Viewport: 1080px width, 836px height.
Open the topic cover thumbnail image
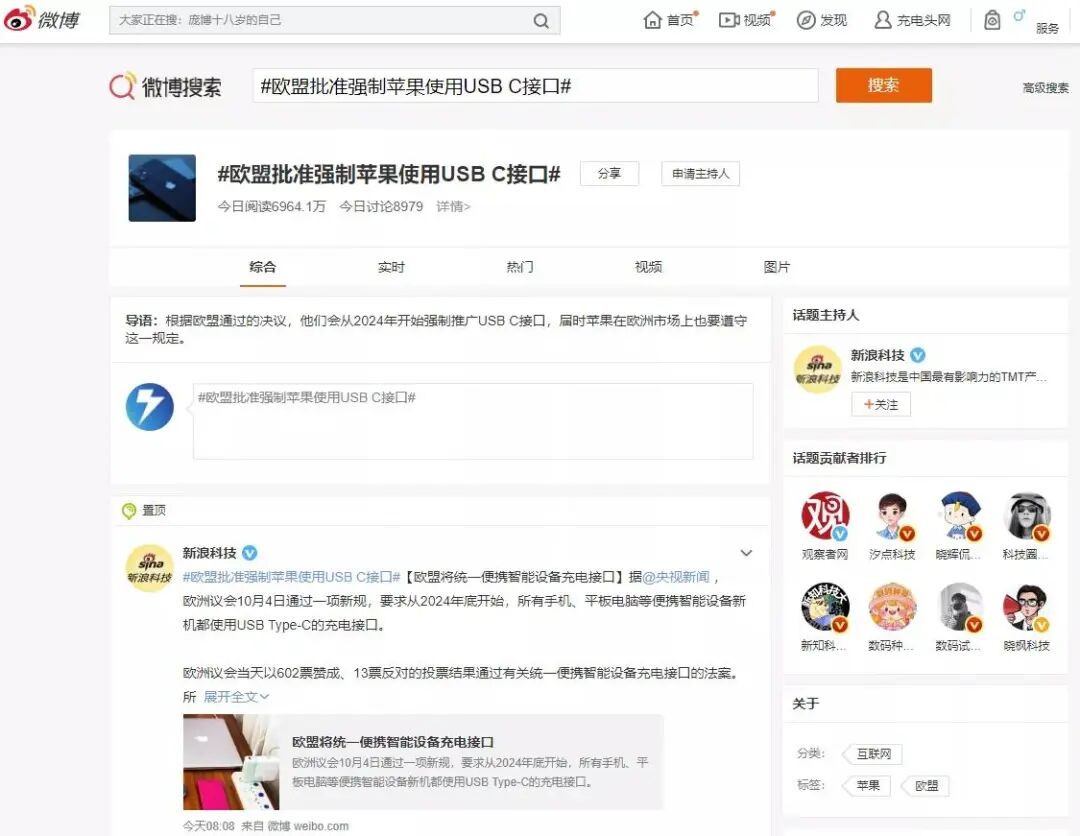pos(163,188)
